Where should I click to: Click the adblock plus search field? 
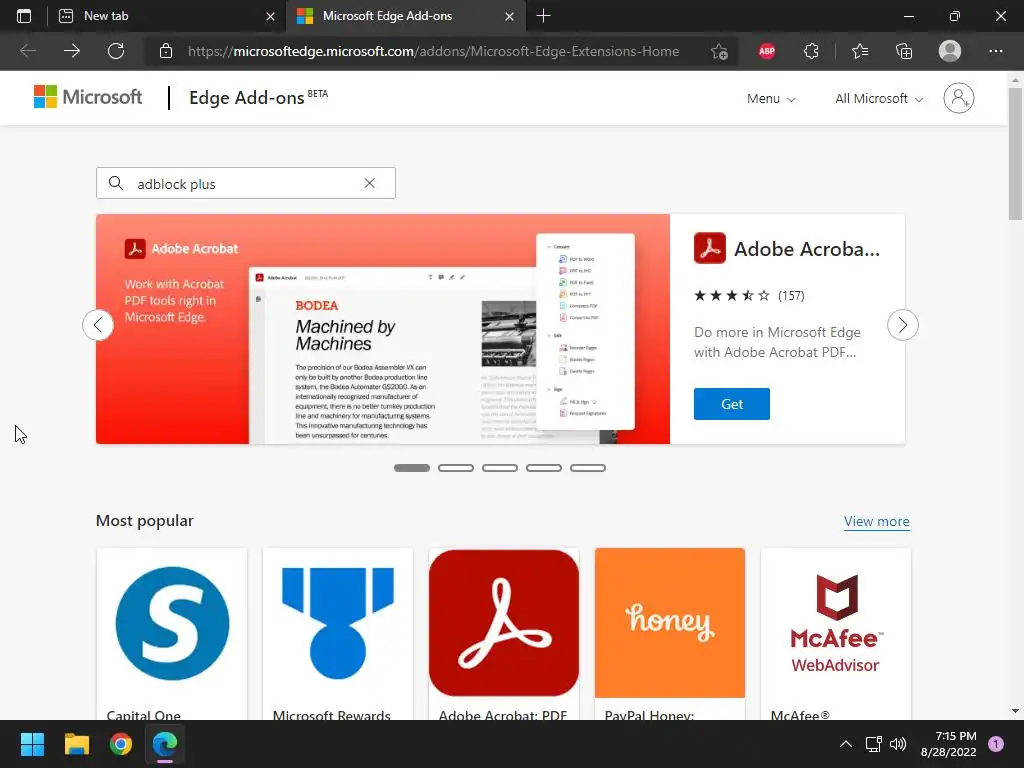click(246, 184)
